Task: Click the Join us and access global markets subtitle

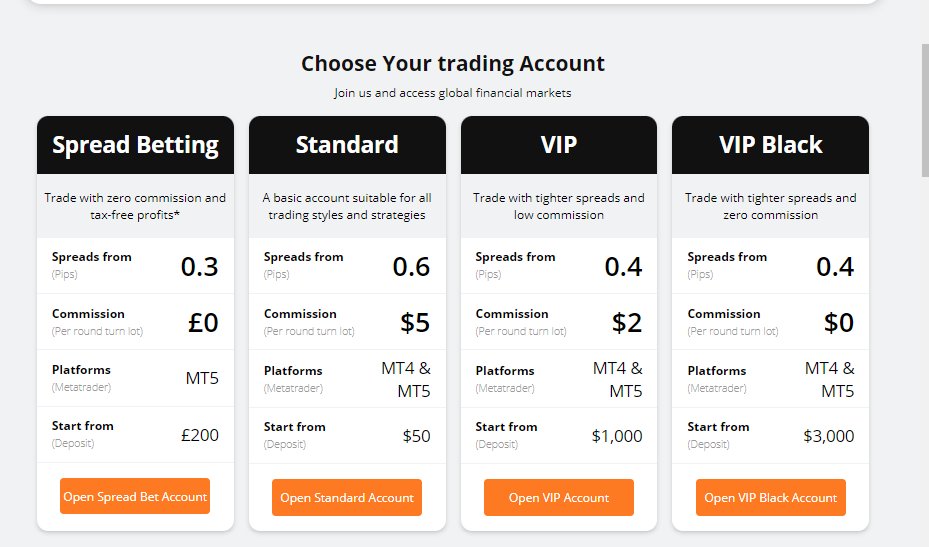Action: pyautogui.click(x=453, y=93)
